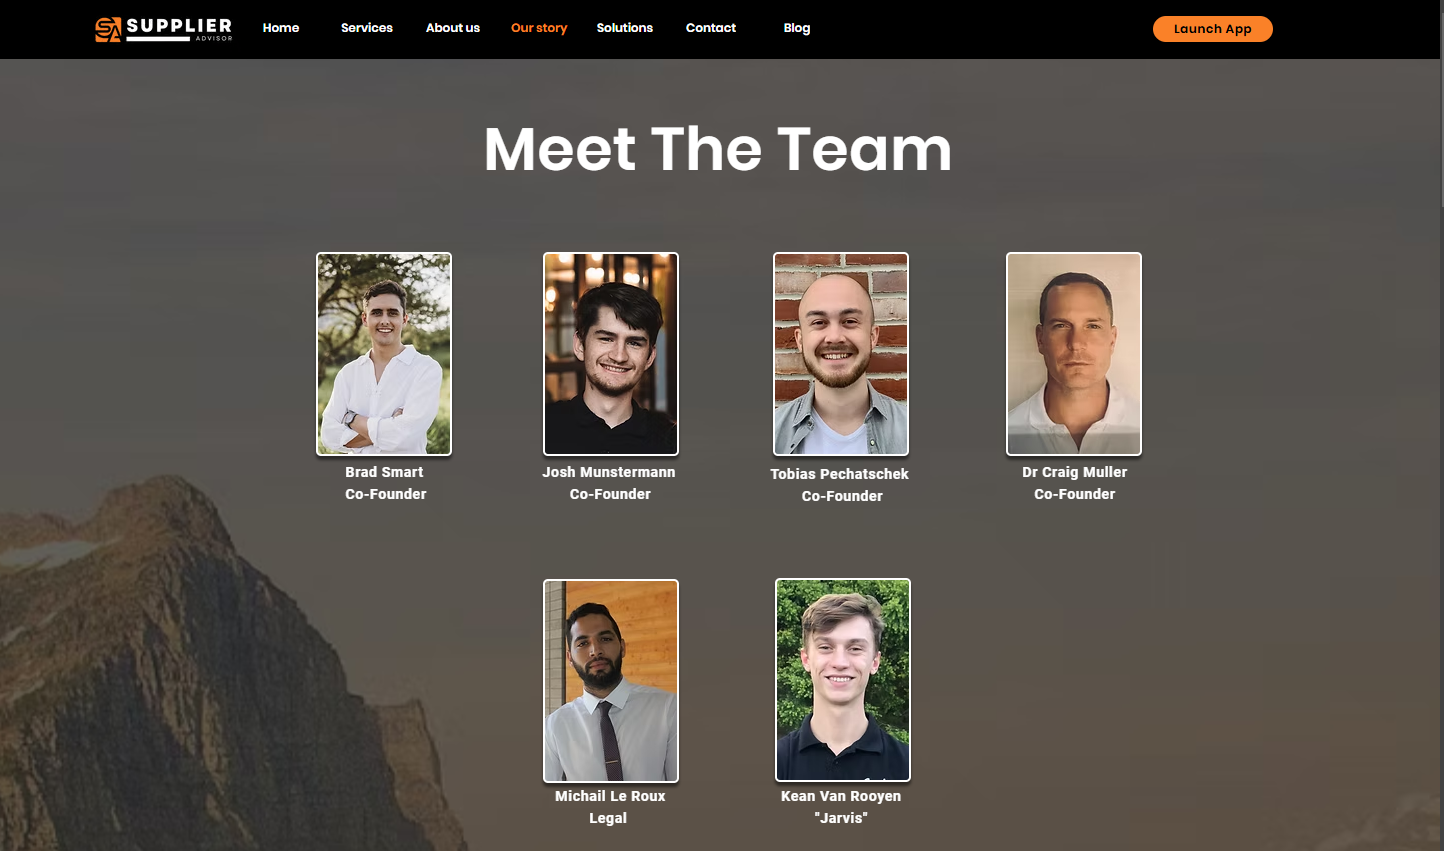Image resolution: width=1444 pixels, height=851 pixels.
Task: Click Dr Craig Muller's portrait
Action: pos(1074,354)
